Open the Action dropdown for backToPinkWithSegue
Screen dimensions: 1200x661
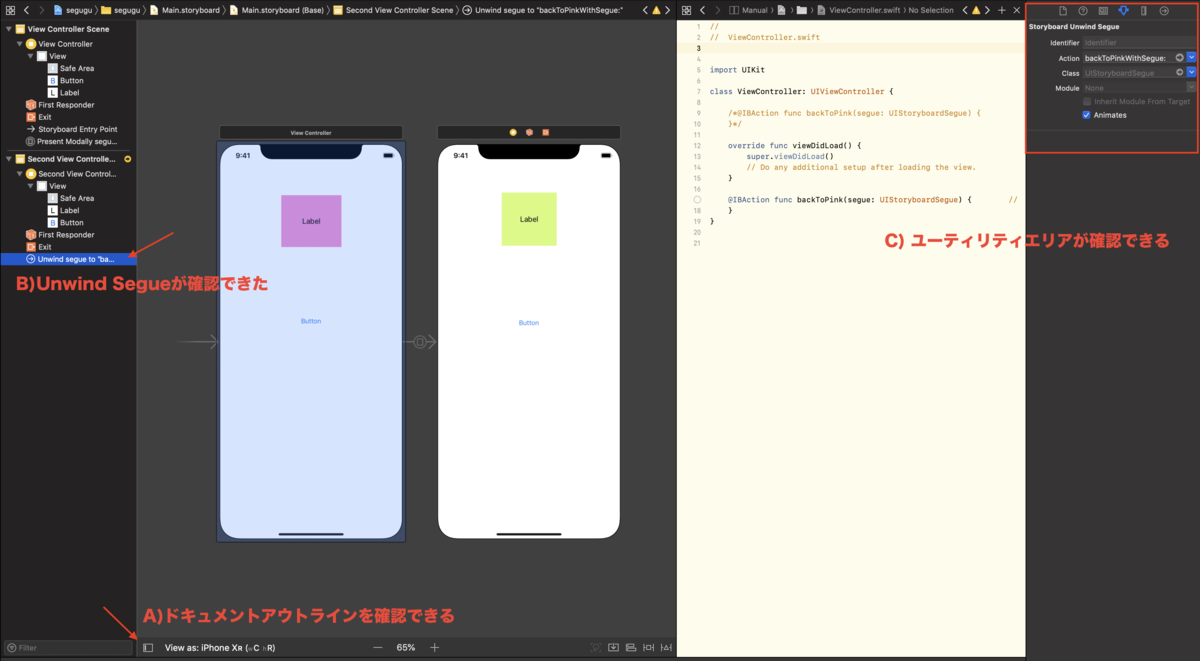tap(1191, 58)
